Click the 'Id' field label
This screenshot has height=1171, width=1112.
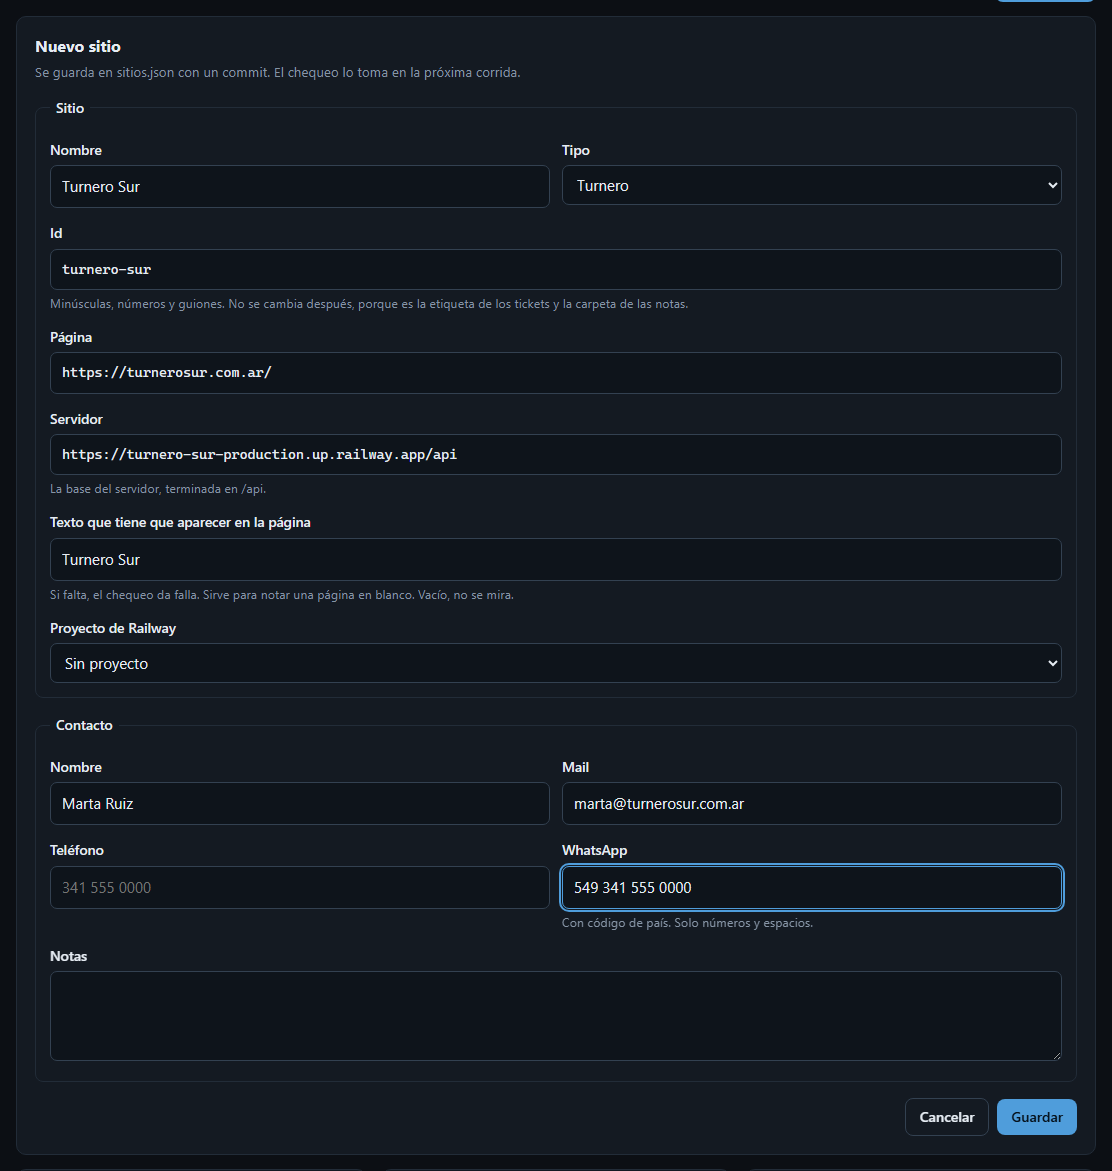(x=56, y=233)
